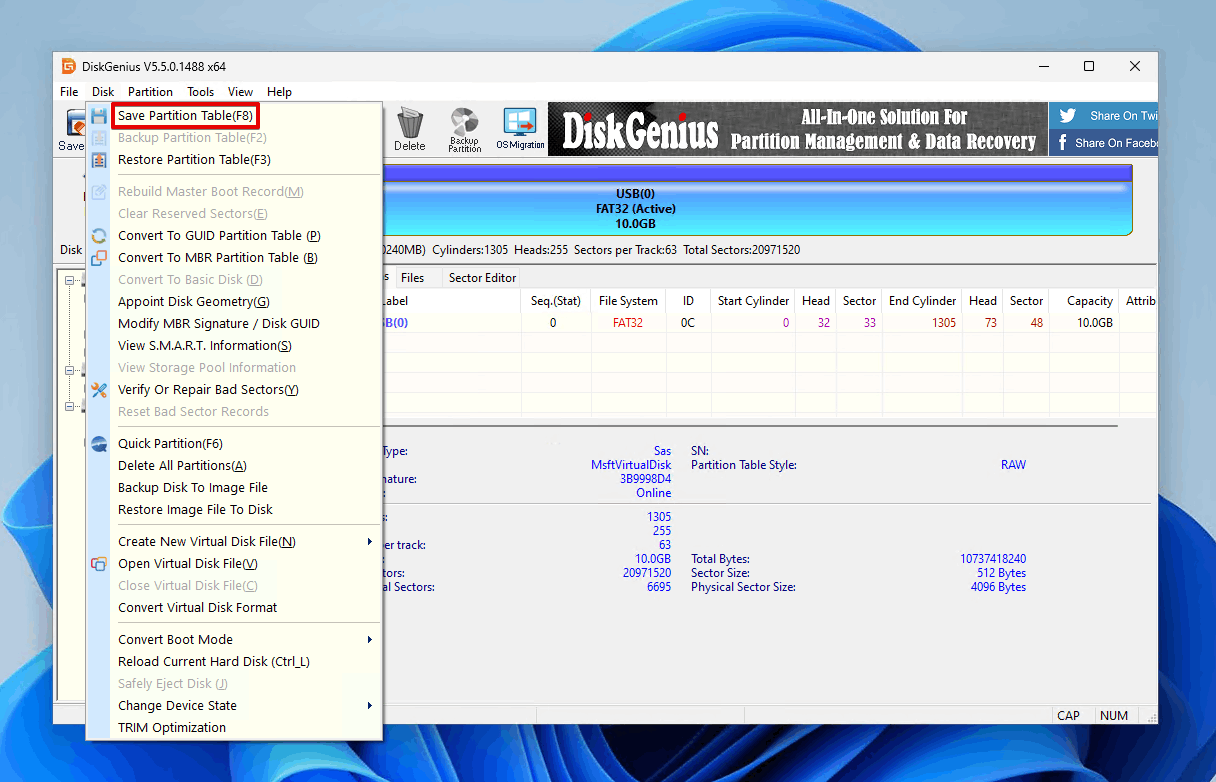Viewport: 1216px width, 782px height.
Task: Click the Total Bytes value 10737418240
Action: (993, 559)
